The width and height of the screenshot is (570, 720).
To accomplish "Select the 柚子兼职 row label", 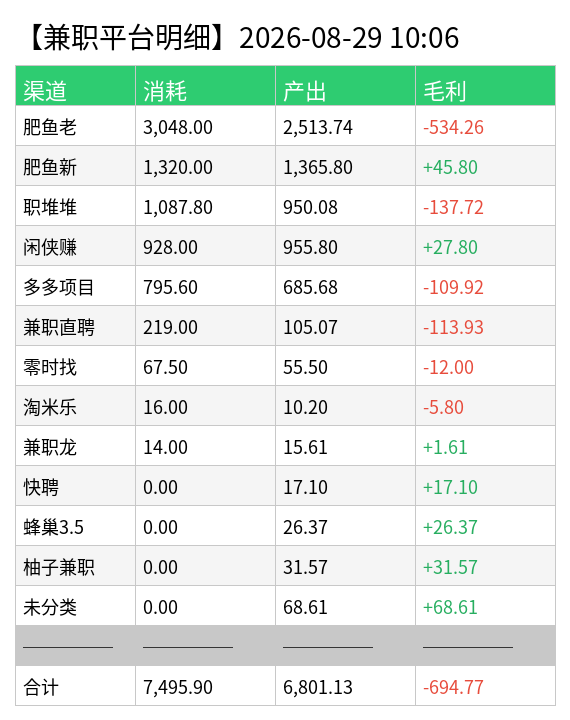I will click(59, 567).
